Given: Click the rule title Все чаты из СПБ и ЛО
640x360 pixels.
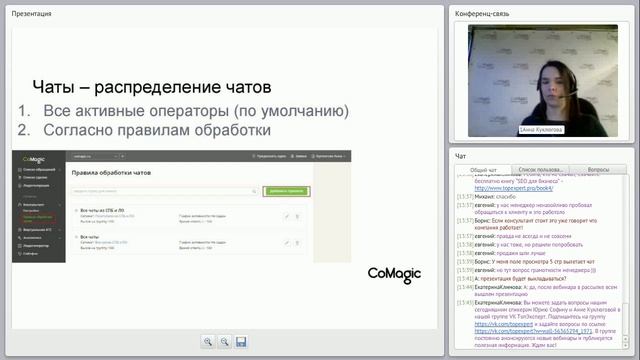Looking at the screenshot, I should pos(102,210).
